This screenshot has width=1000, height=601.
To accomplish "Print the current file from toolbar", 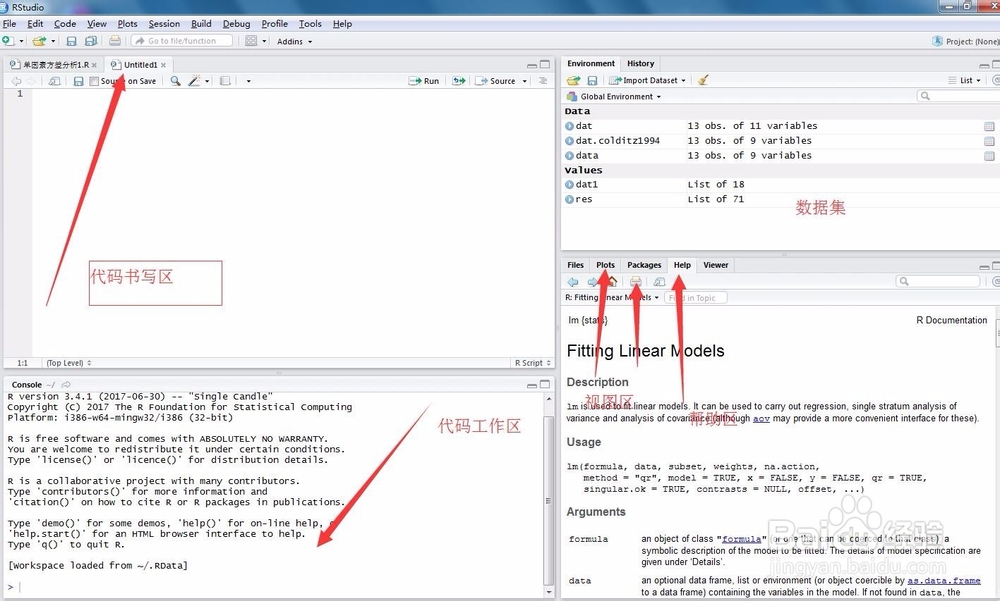I will pos(115,41).
